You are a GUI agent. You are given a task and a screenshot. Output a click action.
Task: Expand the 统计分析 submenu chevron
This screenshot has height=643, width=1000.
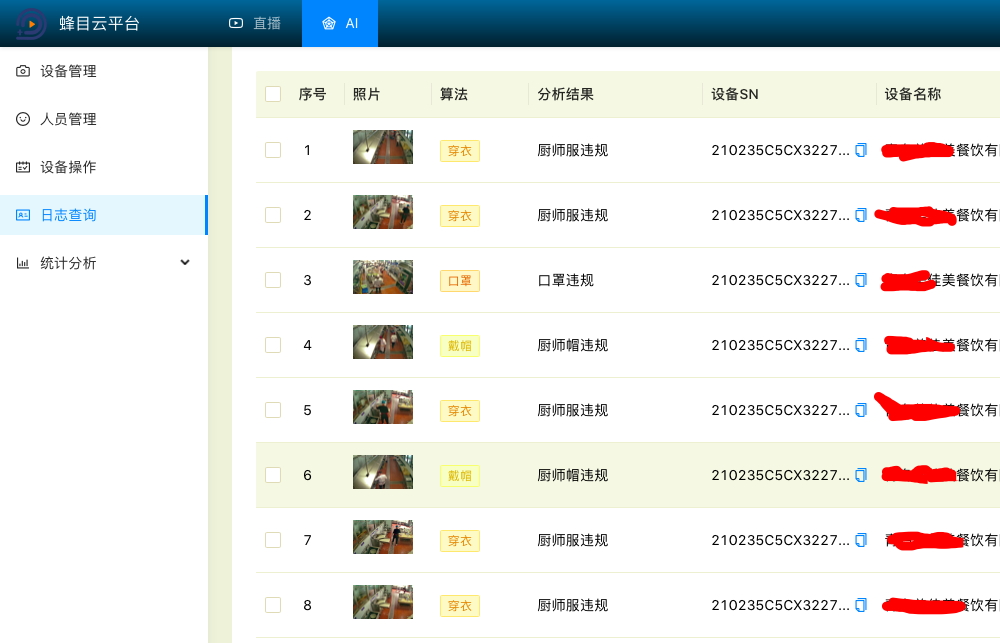[x=184, y=262]
